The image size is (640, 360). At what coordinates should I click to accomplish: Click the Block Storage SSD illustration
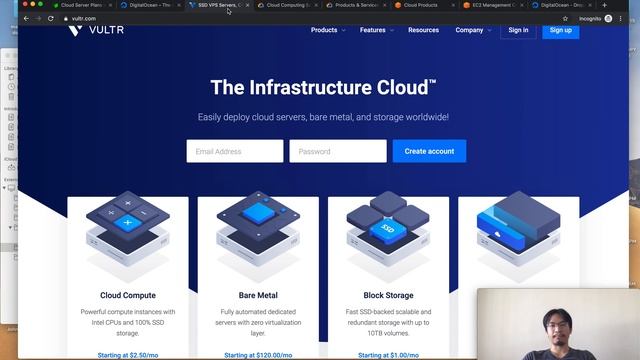click(388, 236)
